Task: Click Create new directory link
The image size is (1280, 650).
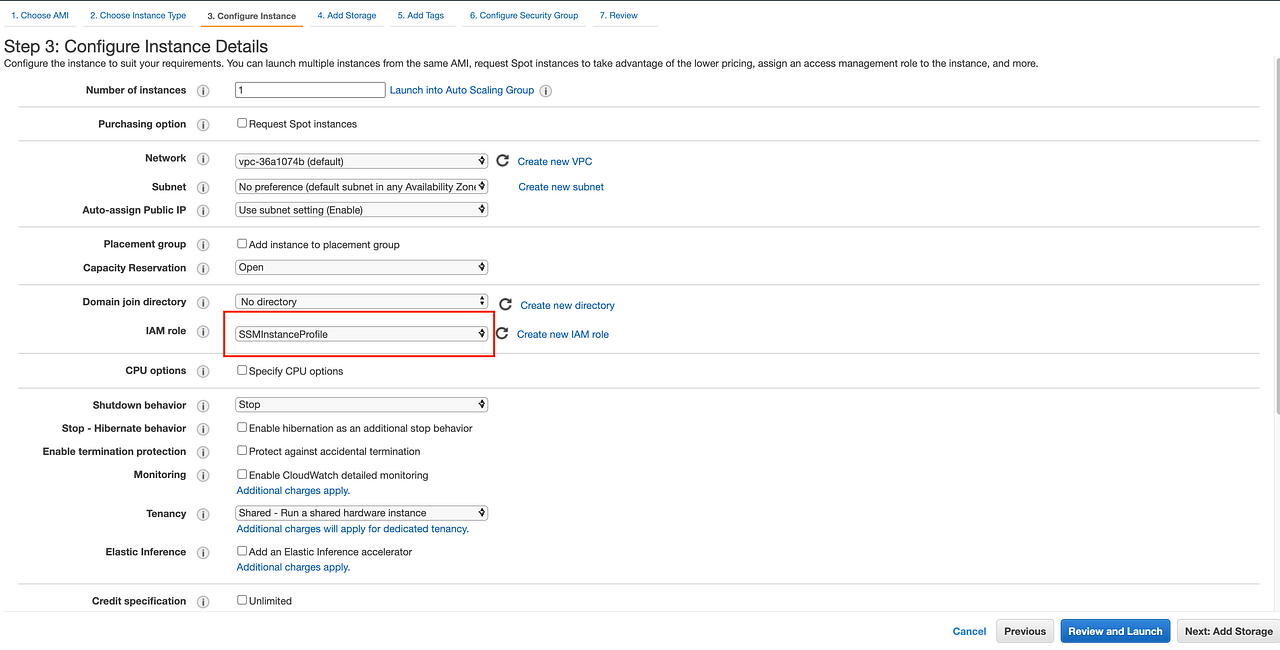Action: click(x=568, y=305)
